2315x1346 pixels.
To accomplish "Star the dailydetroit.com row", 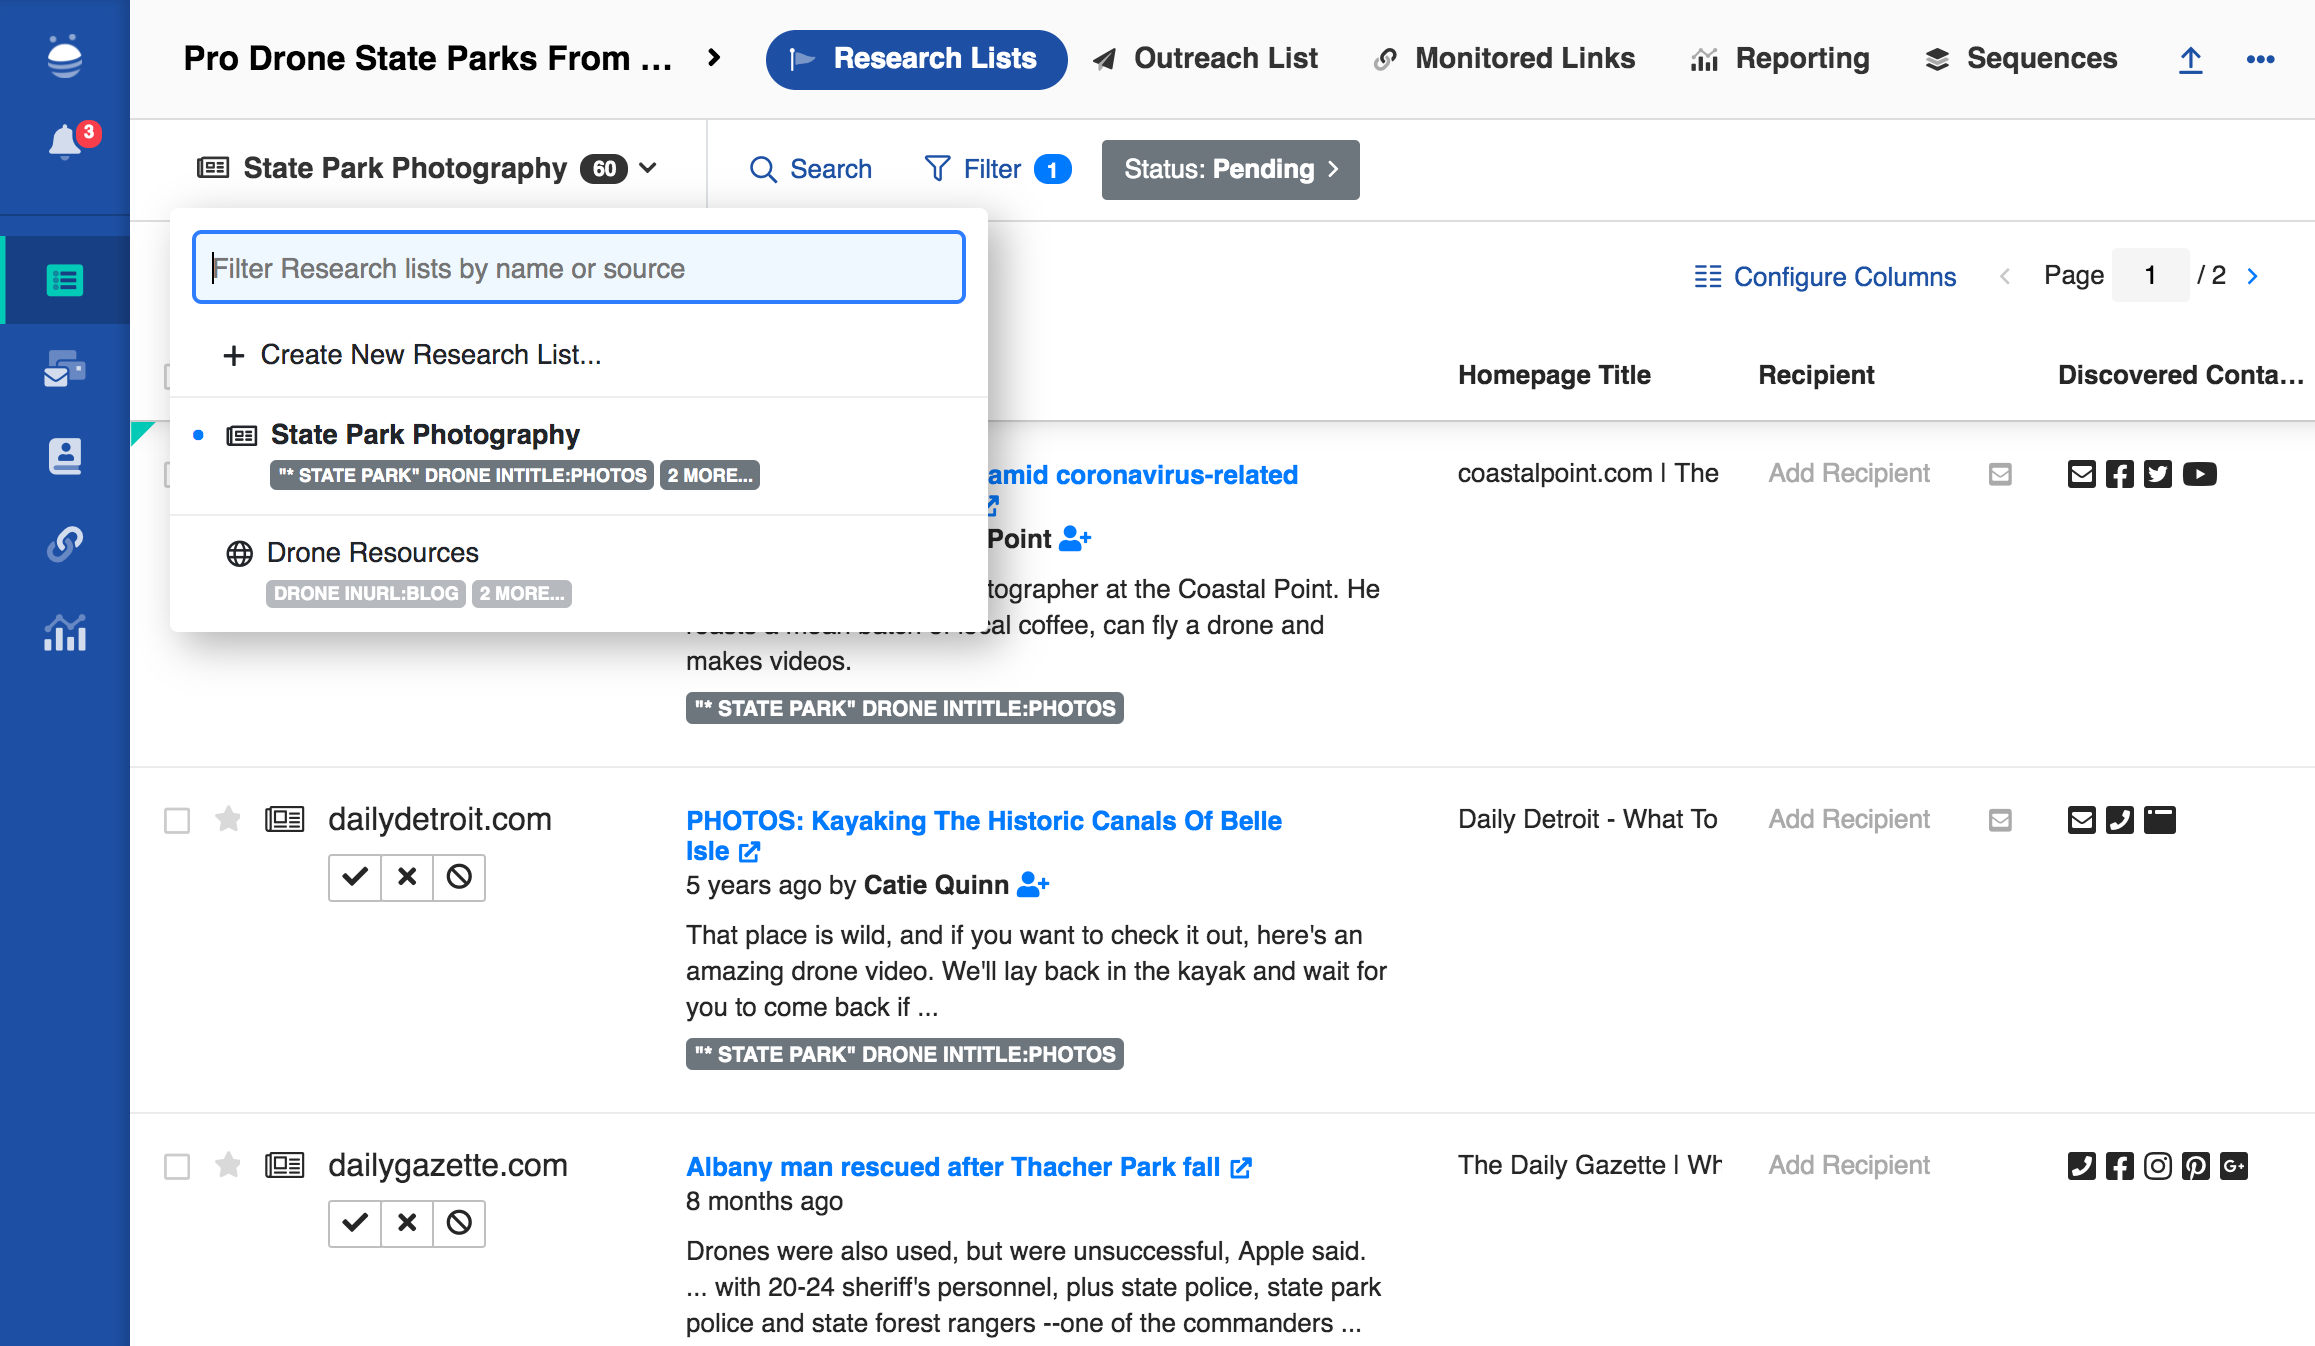I will 228,820.
